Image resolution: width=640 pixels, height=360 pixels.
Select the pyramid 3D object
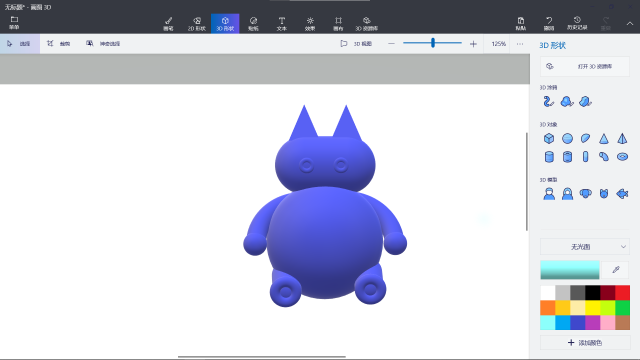pos(622,139)
